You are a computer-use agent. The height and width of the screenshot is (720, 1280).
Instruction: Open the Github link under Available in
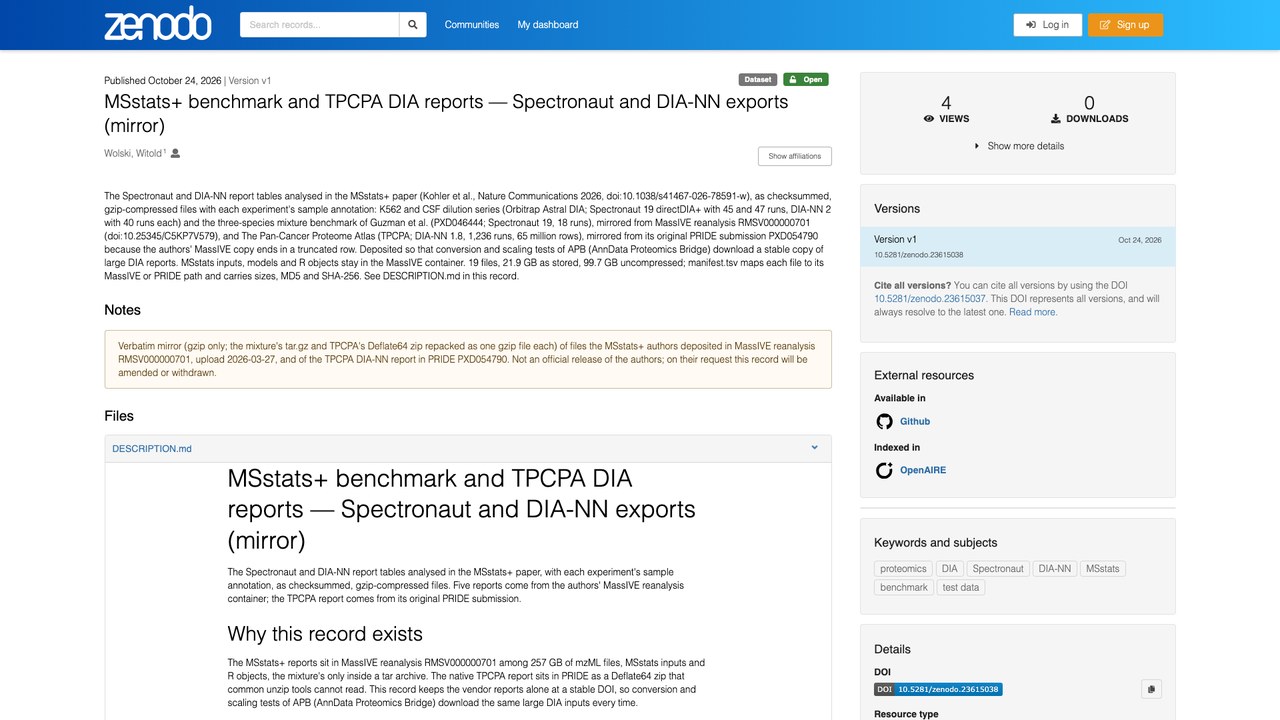pyautogui.click(x=915, y=422)
